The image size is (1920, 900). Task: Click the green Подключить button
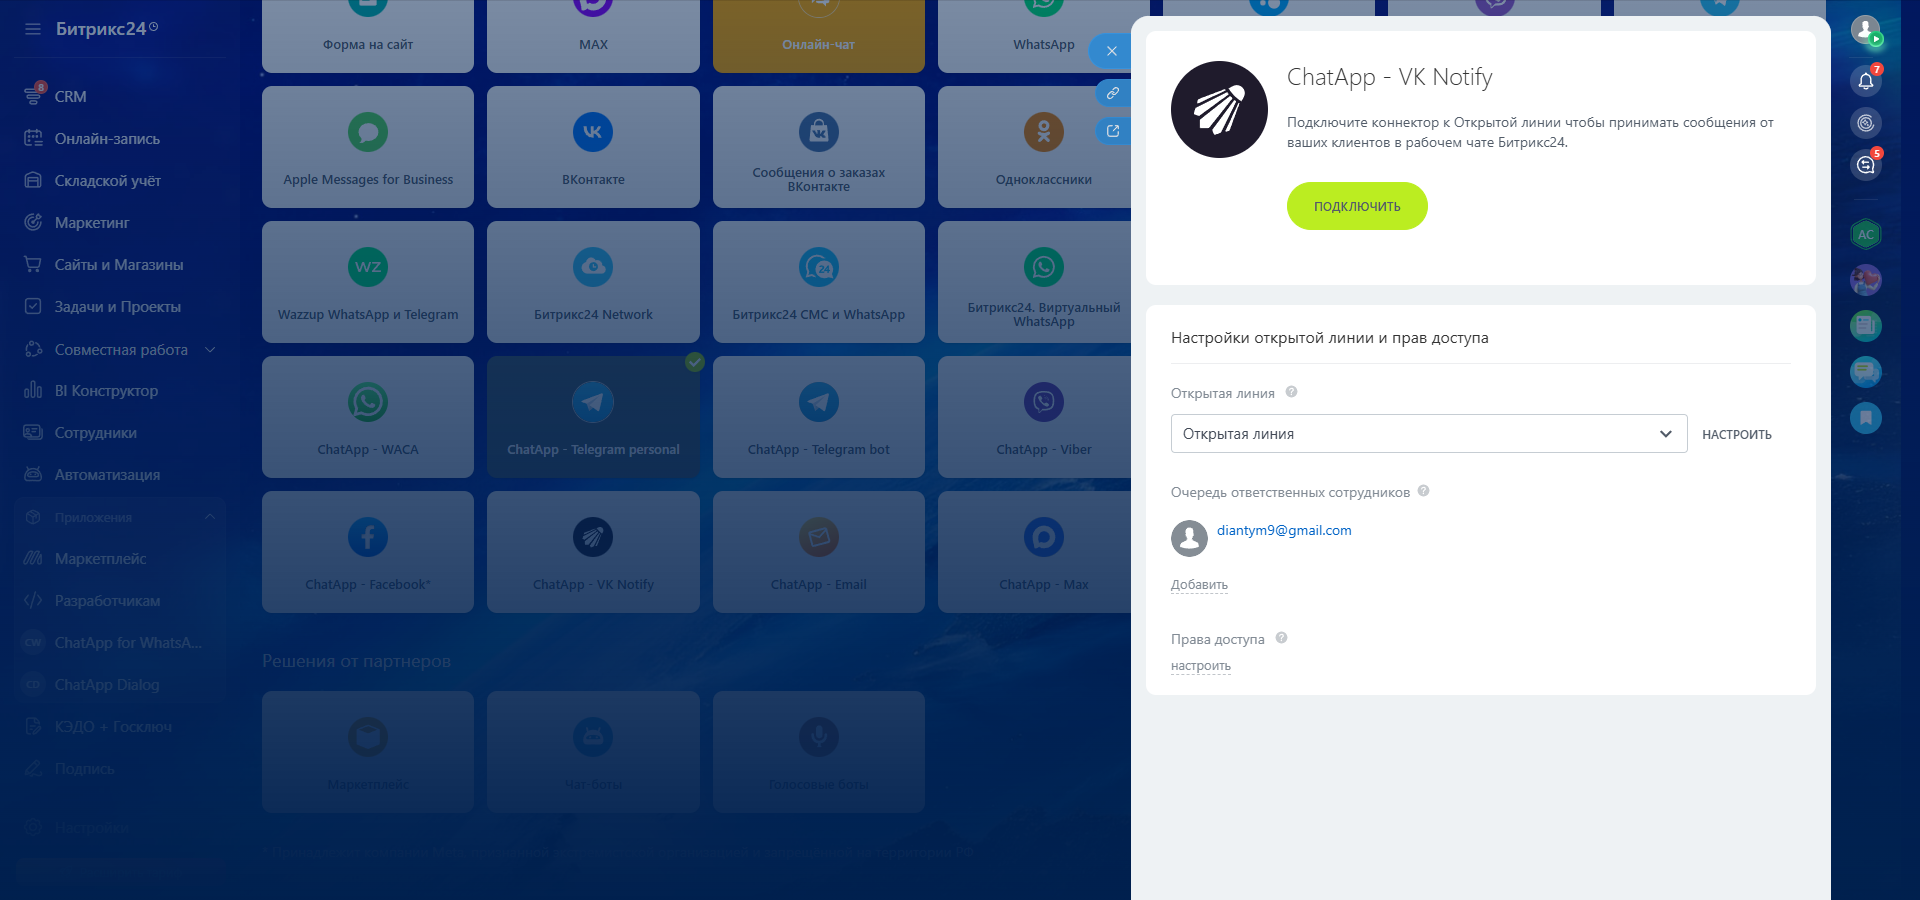click(x=1356, y=206)
